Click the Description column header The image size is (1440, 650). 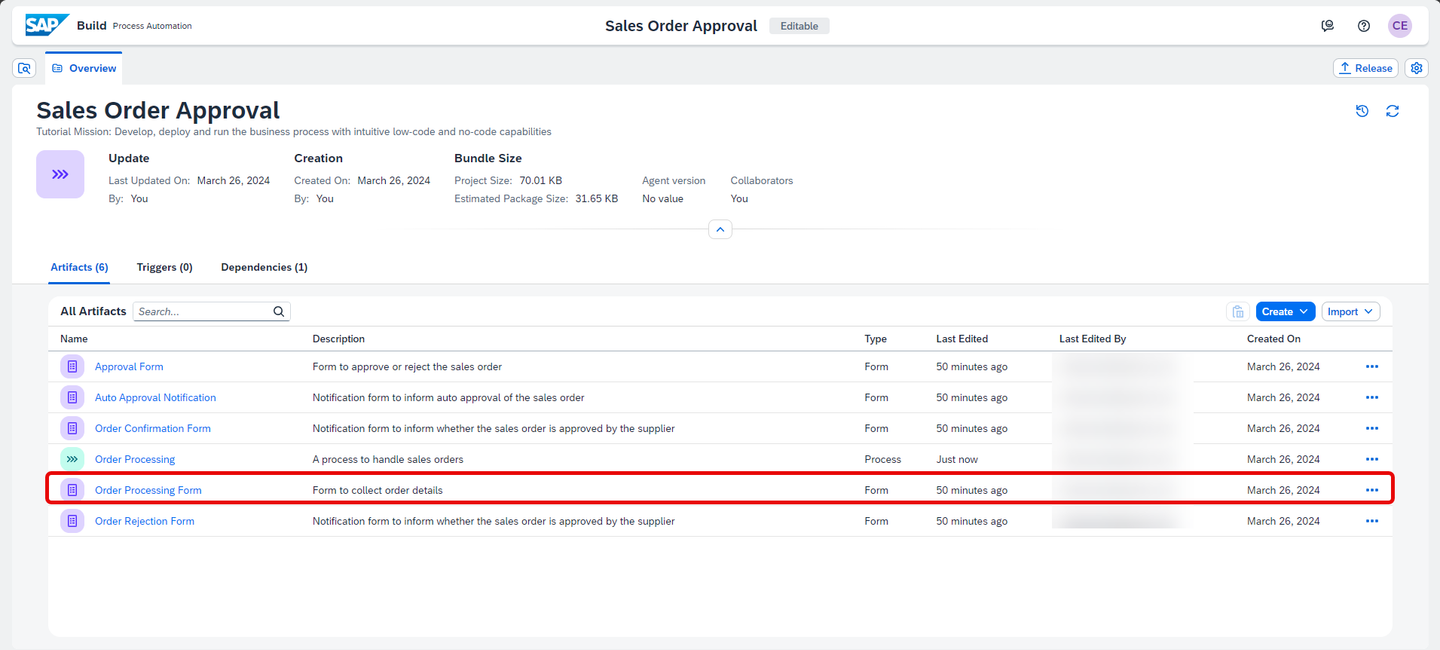pyautogui.click(x=339, y=339)
